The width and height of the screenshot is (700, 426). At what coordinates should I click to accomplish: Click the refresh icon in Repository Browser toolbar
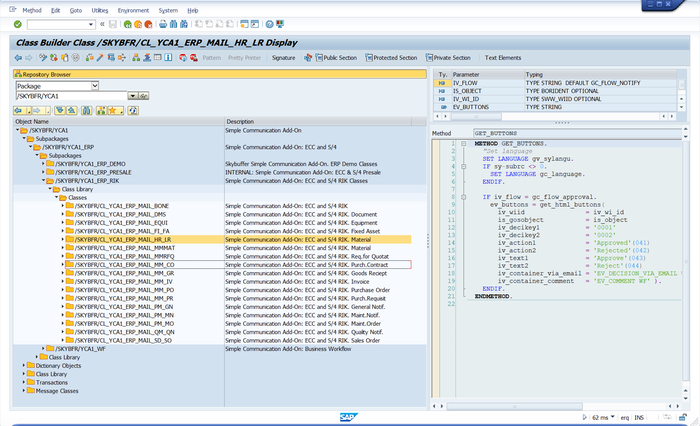tap(133, 110)
